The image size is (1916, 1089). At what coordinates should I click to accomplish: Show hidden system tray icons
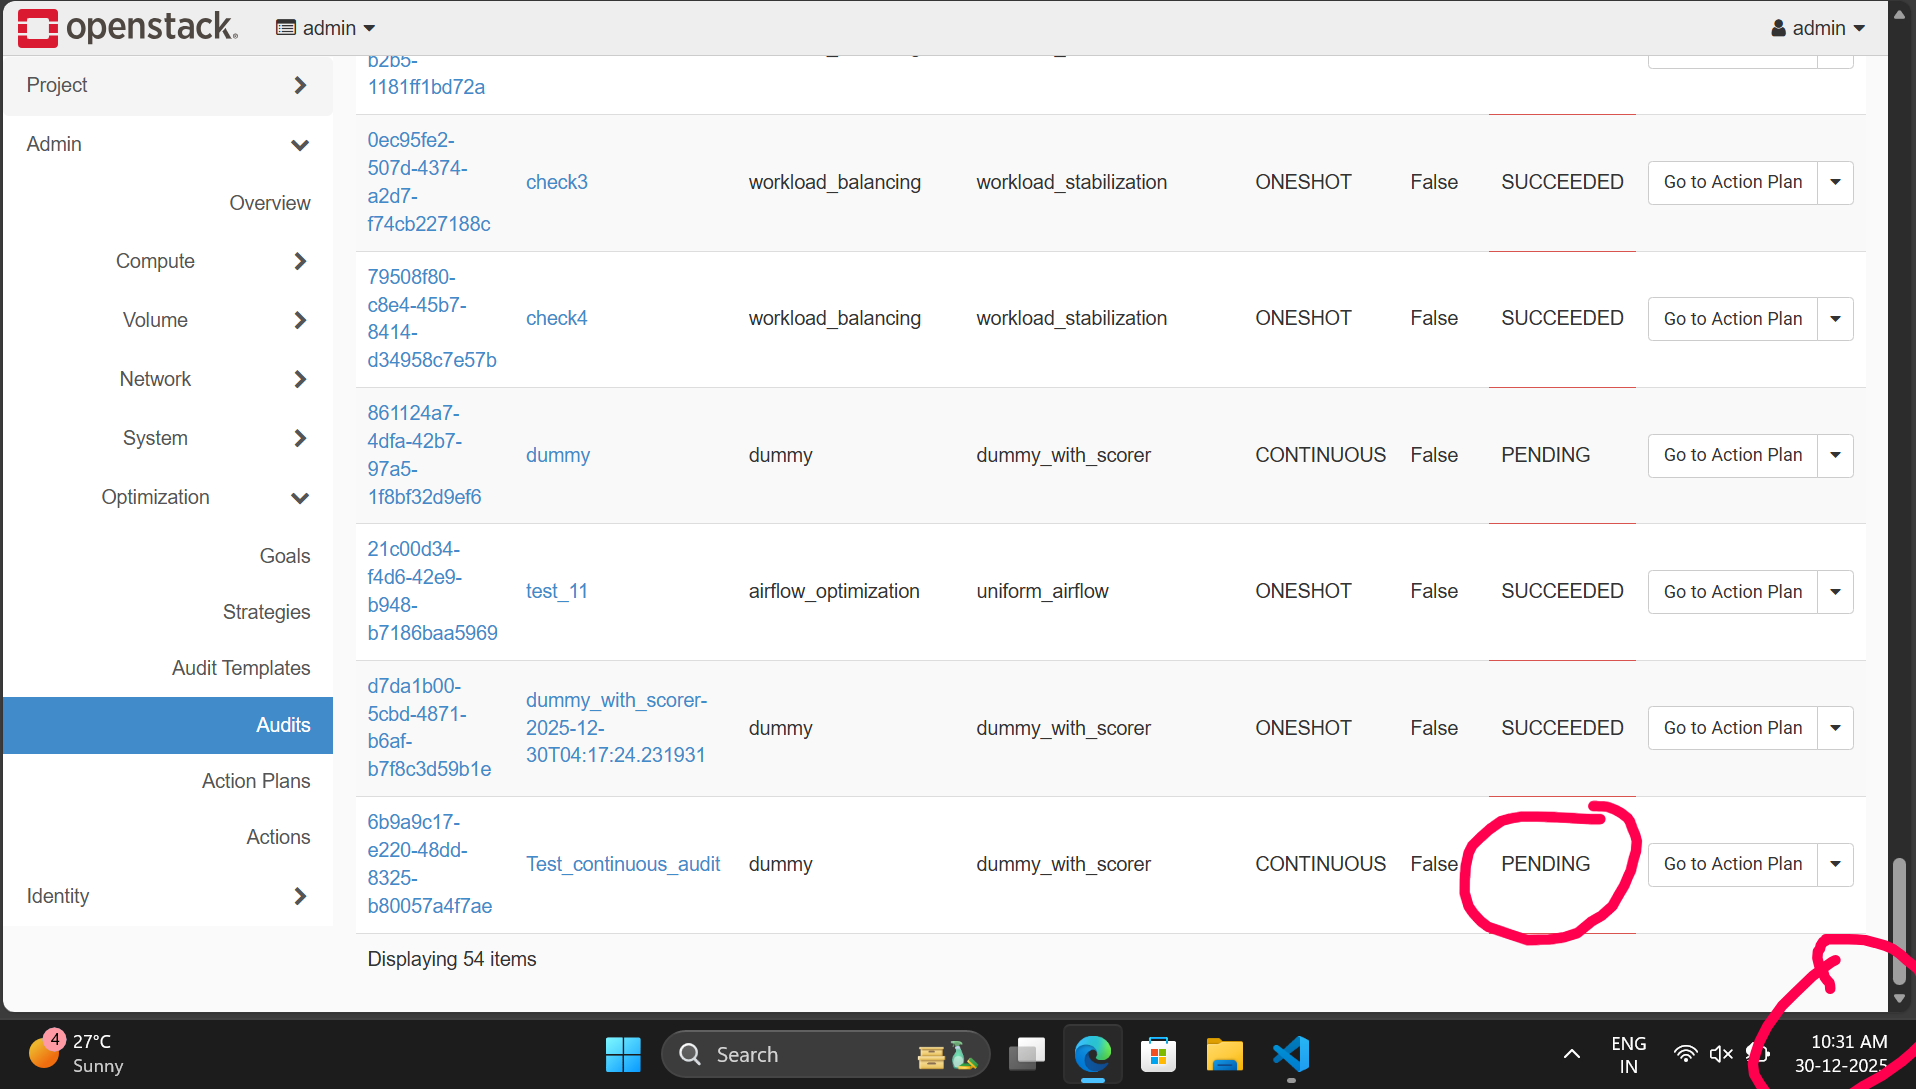coord(1571,1054)
